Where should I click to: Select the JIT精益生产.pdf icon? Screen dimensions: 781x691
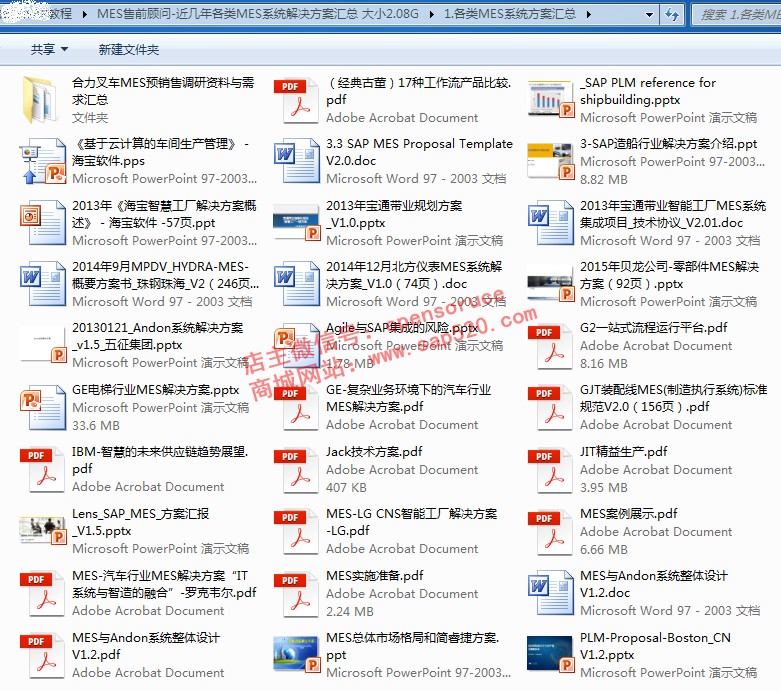point(550,470)
